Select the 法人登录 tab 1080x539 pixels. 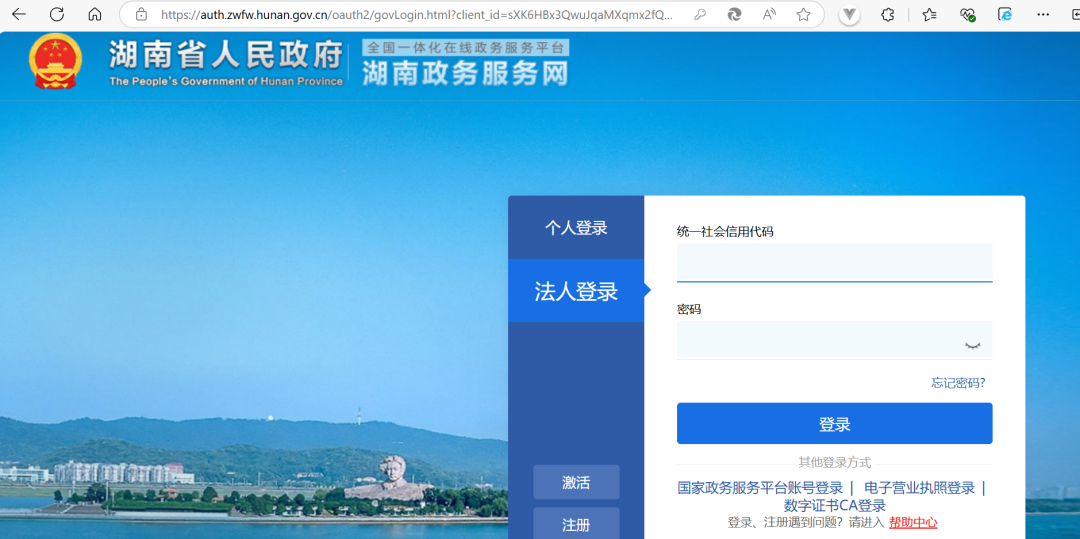tap(576, 291)
